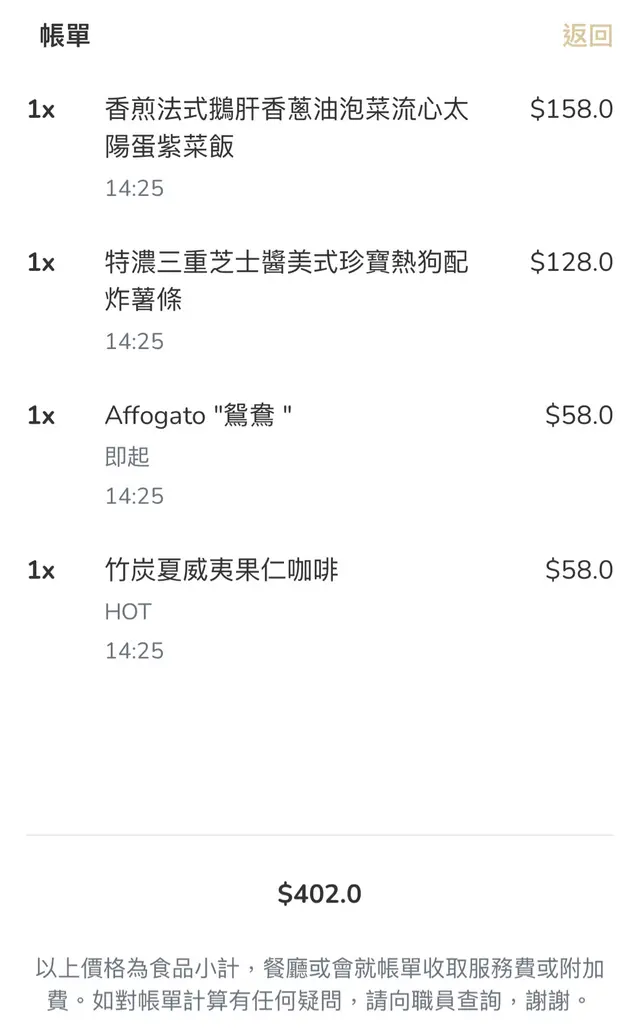The image size is (640, 1031).
Task: Click the 即起 note under Affogato
Action: [127, 457]
